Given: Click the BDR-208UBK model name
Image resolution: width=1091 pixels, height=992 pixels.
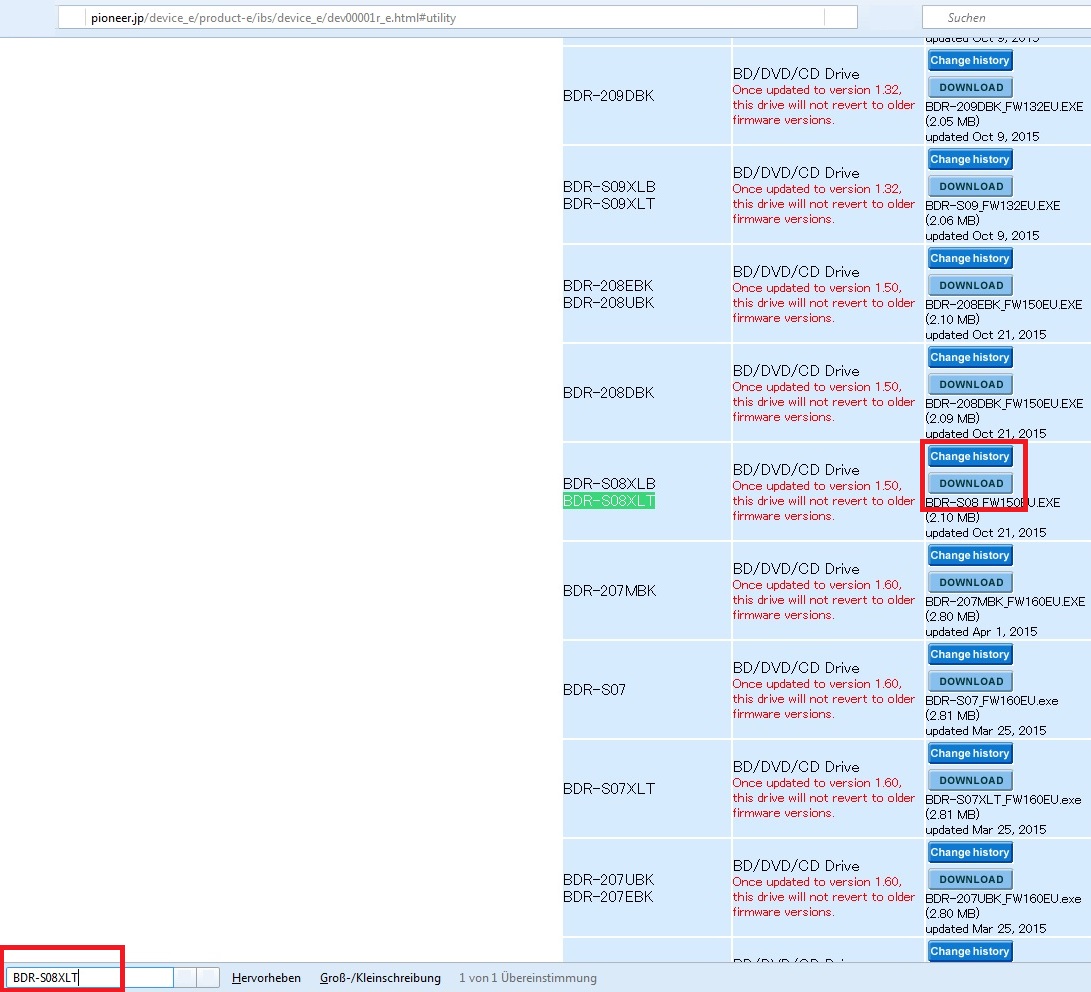Looking at the screenshot, I should (x=609, y=303).
